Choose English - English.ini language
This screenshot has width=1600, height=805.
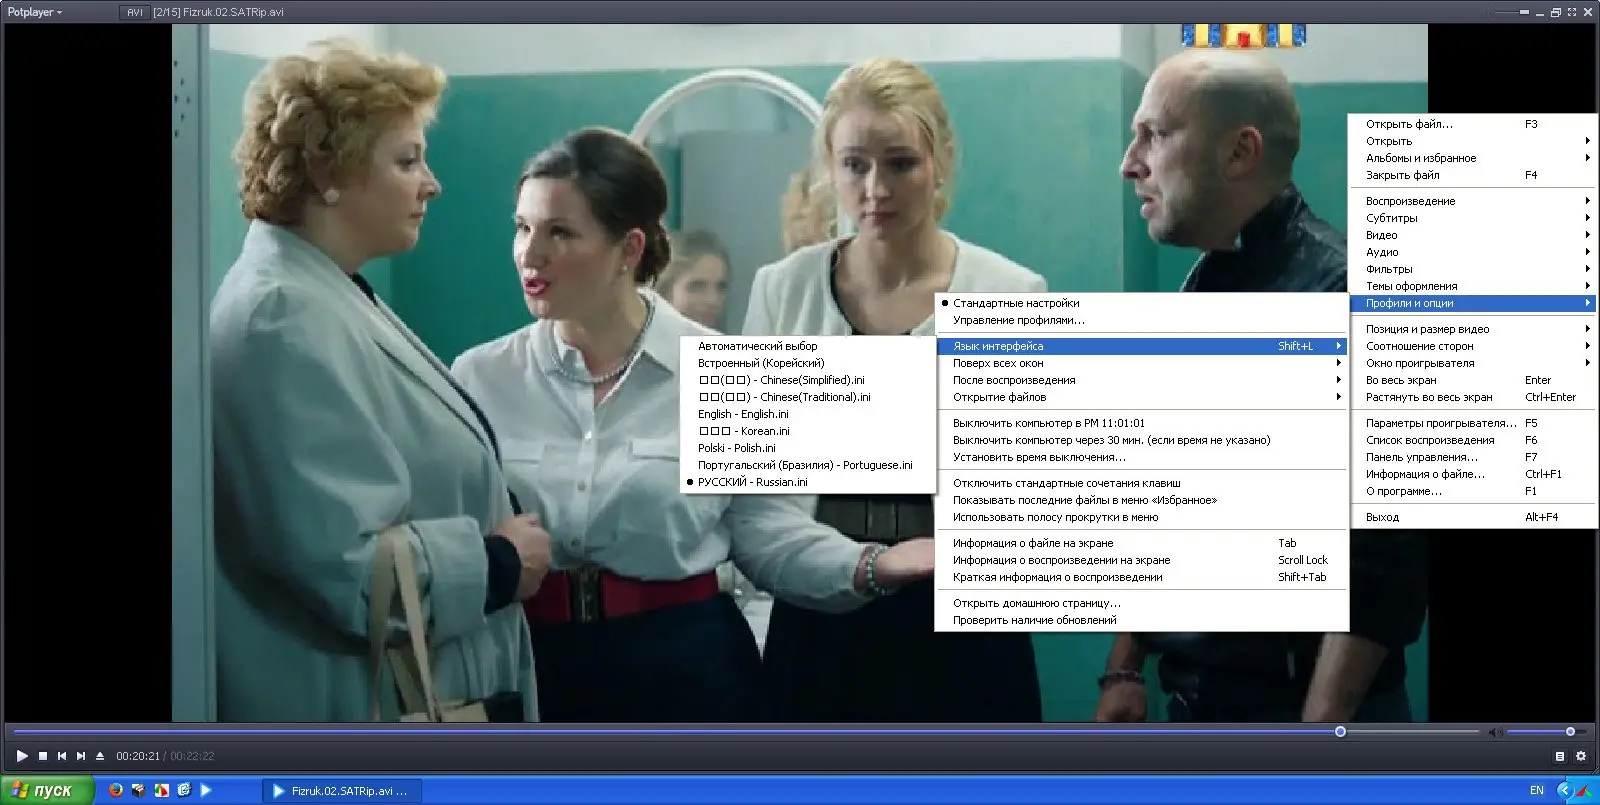[x=806, y=414]
